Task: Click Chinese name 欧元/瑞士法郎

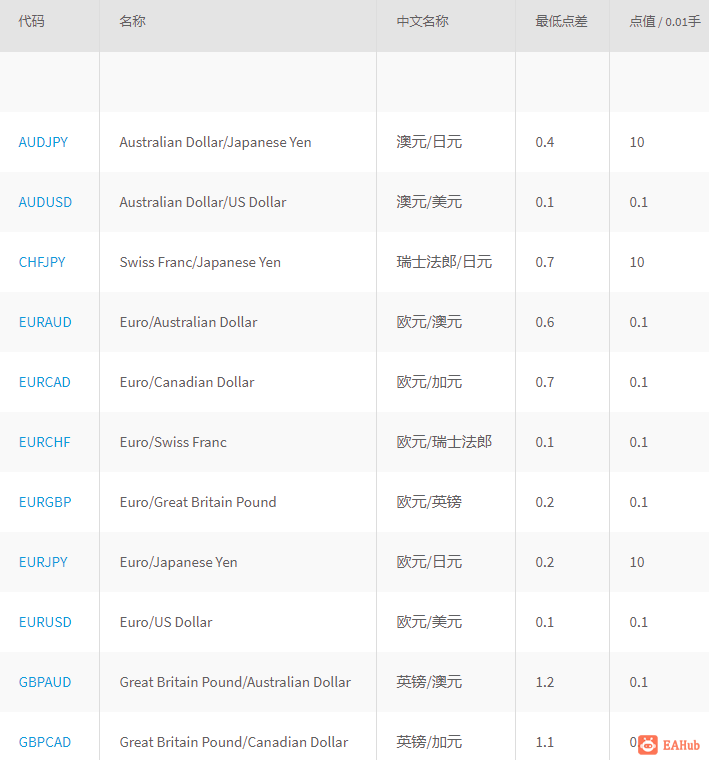Action: pyautogui.click(x=444, y=442)
